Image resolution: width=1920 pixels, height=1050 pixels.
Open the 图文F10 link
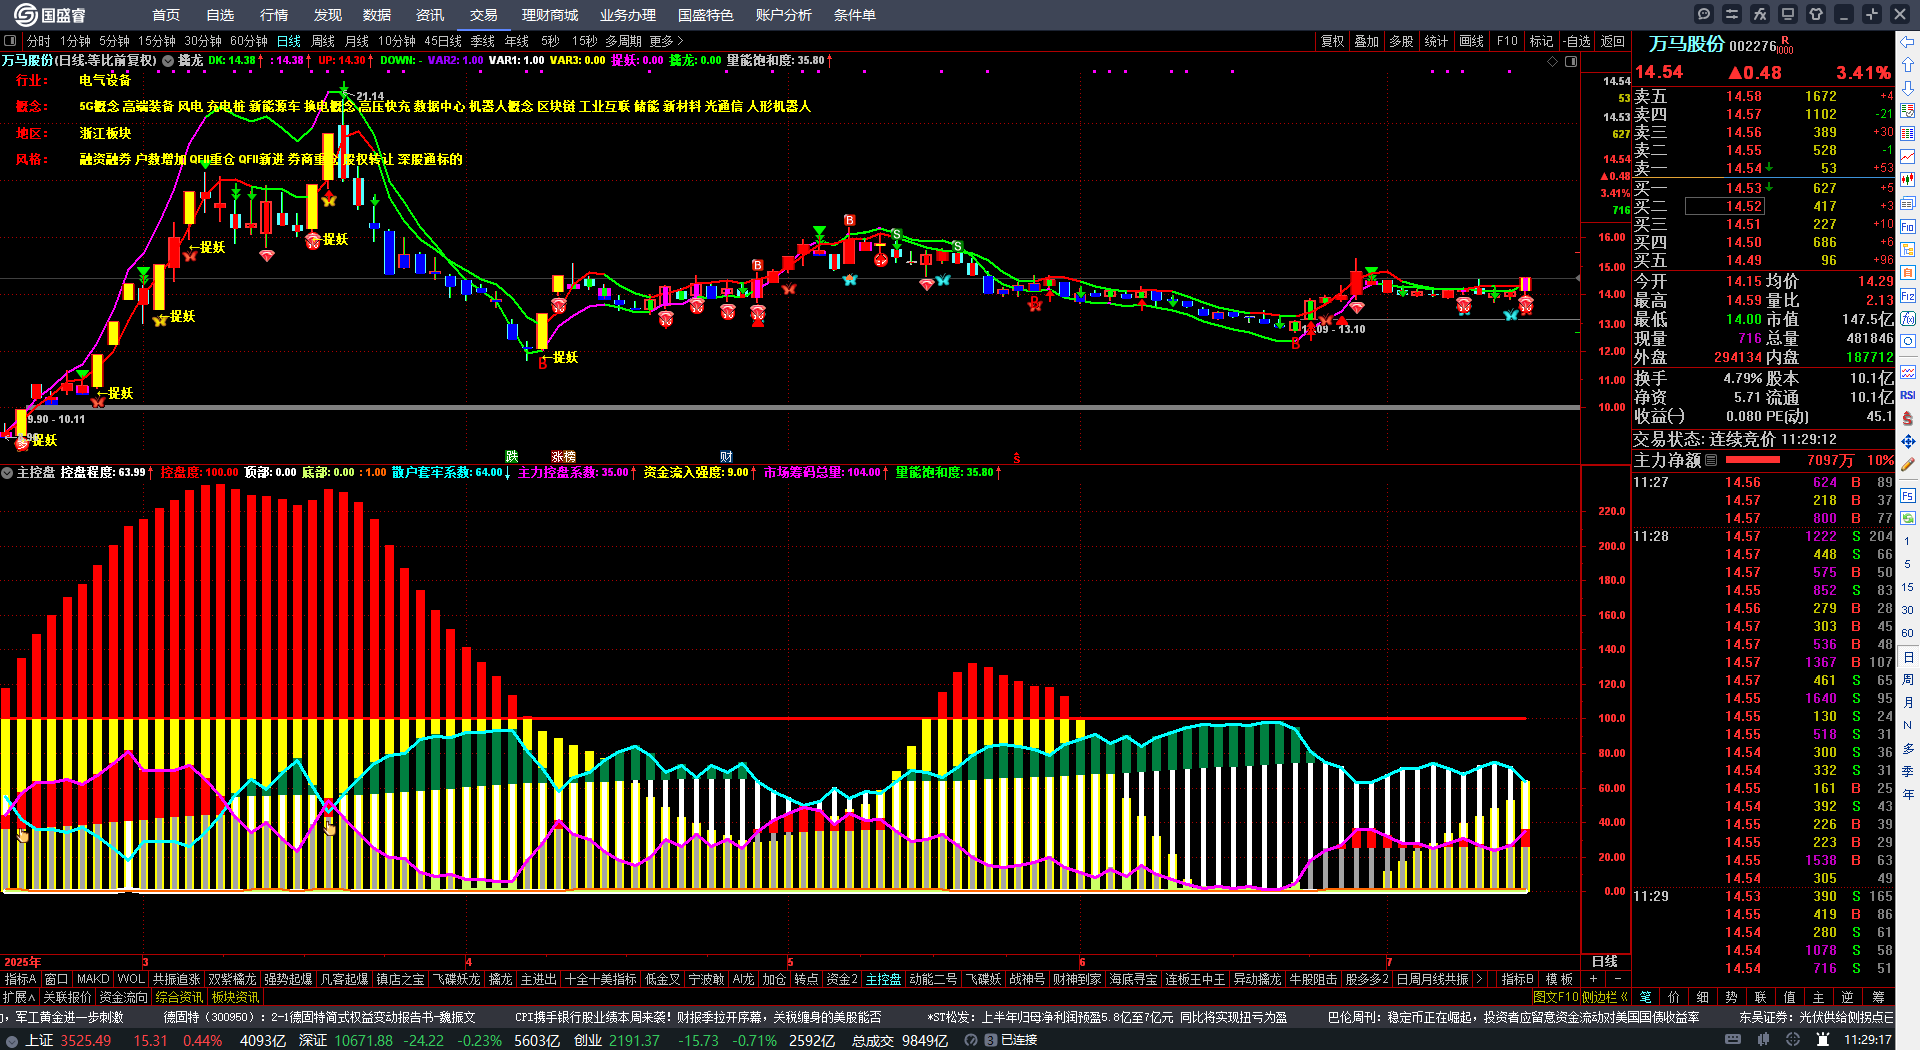[x=1555, y=997]
